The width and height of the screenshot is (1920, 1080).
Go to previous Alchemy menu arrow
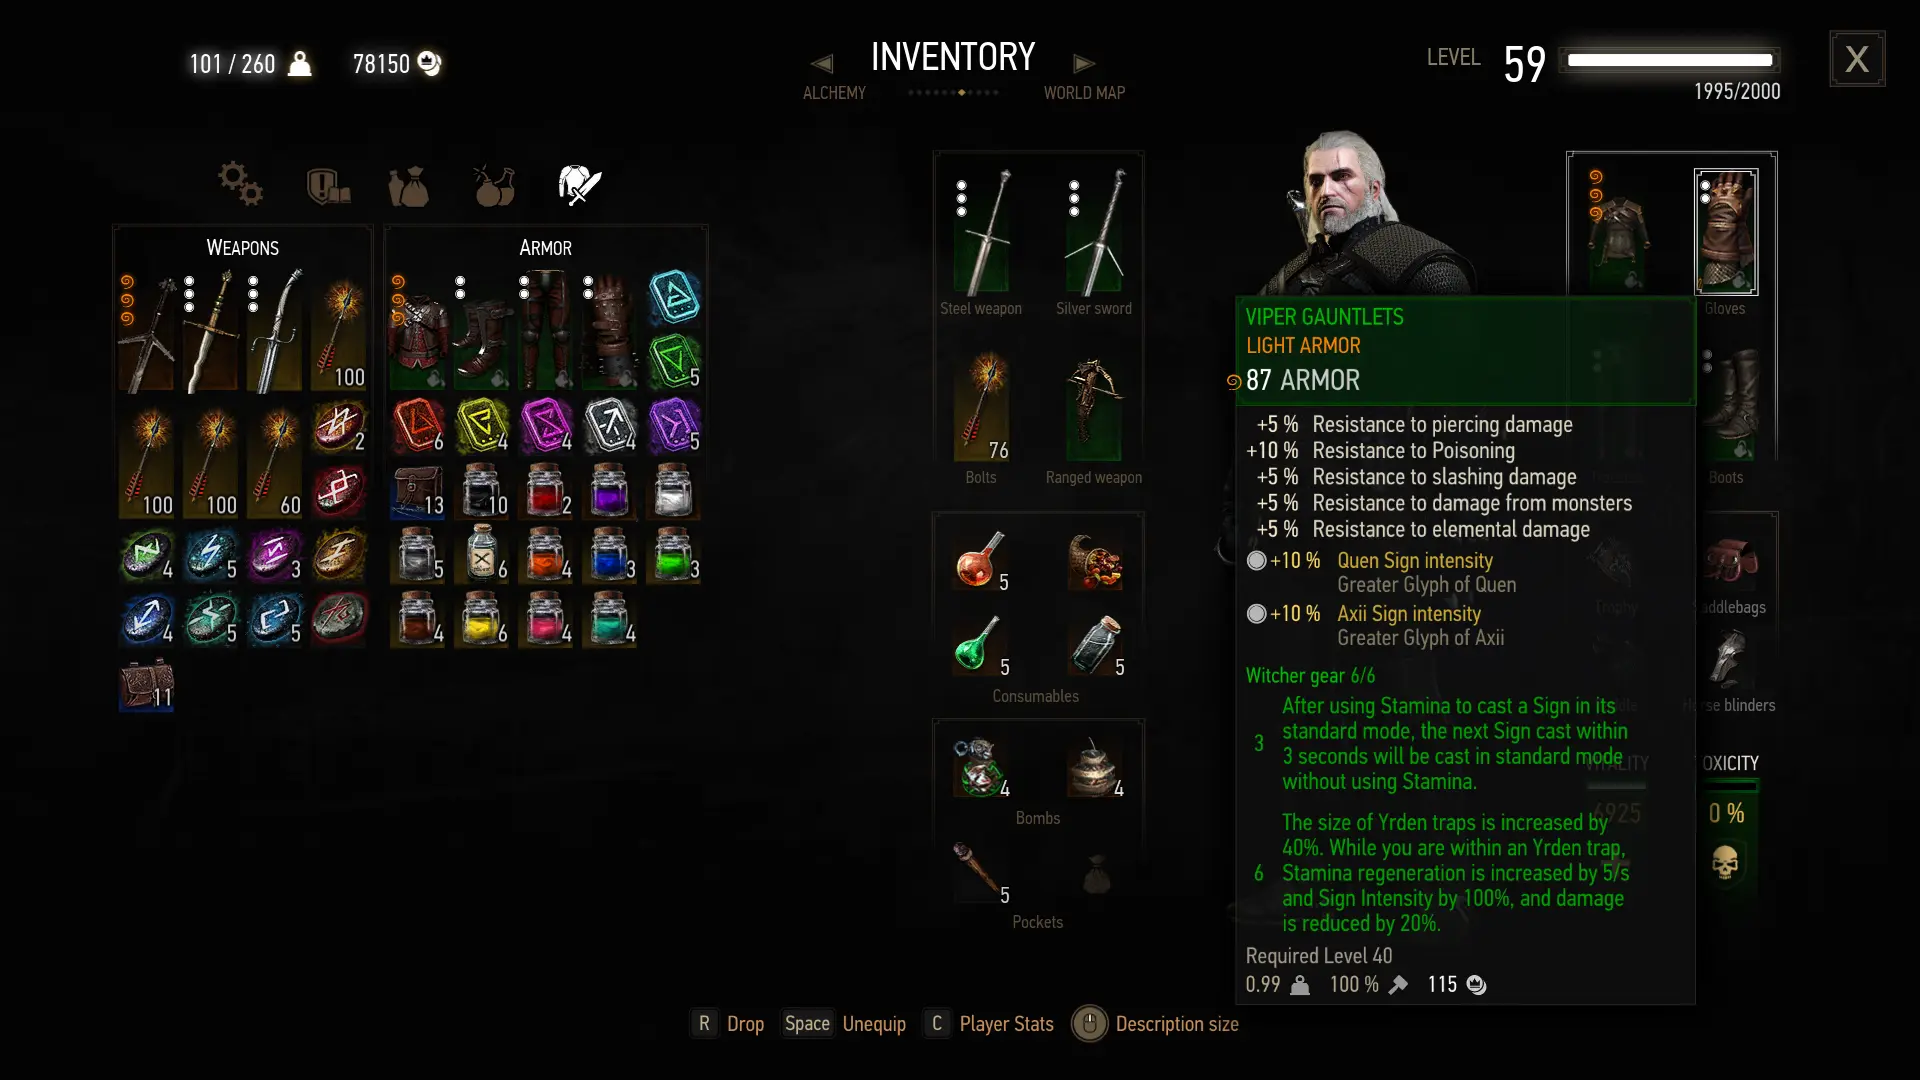coord(822,64)
